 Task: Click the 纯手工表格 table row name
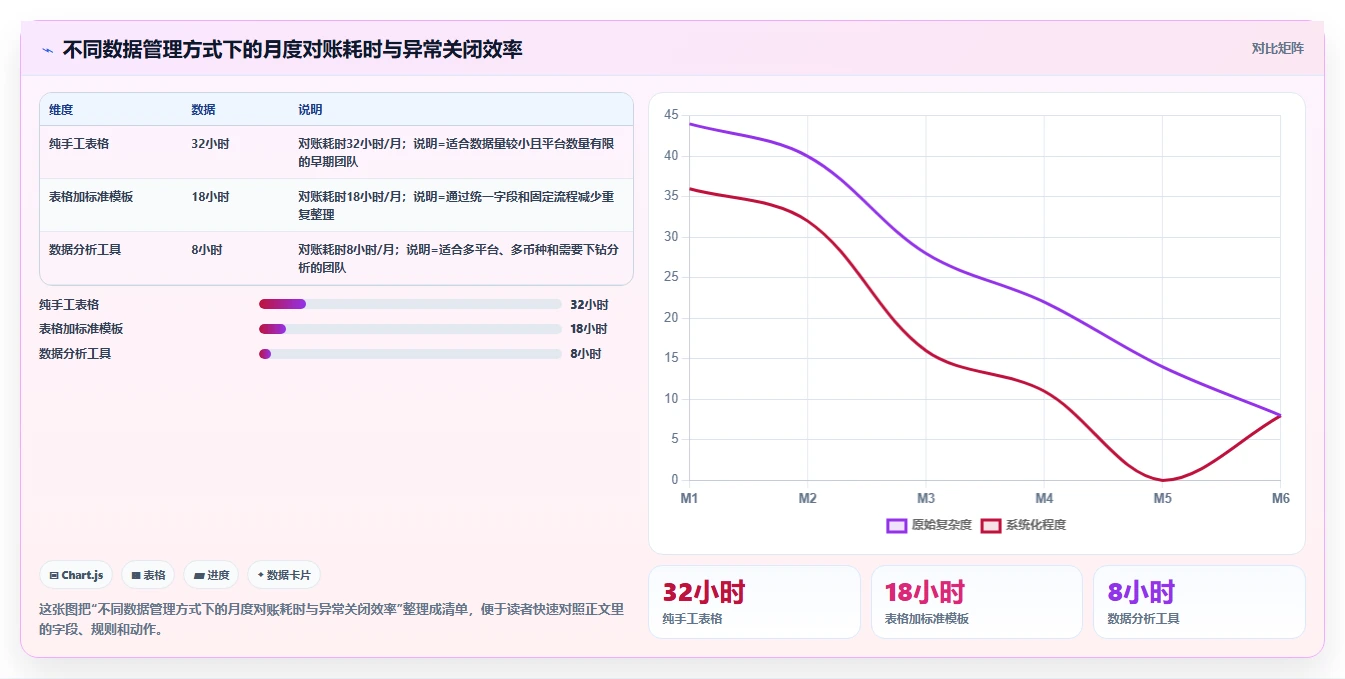(x=79, y=144)
